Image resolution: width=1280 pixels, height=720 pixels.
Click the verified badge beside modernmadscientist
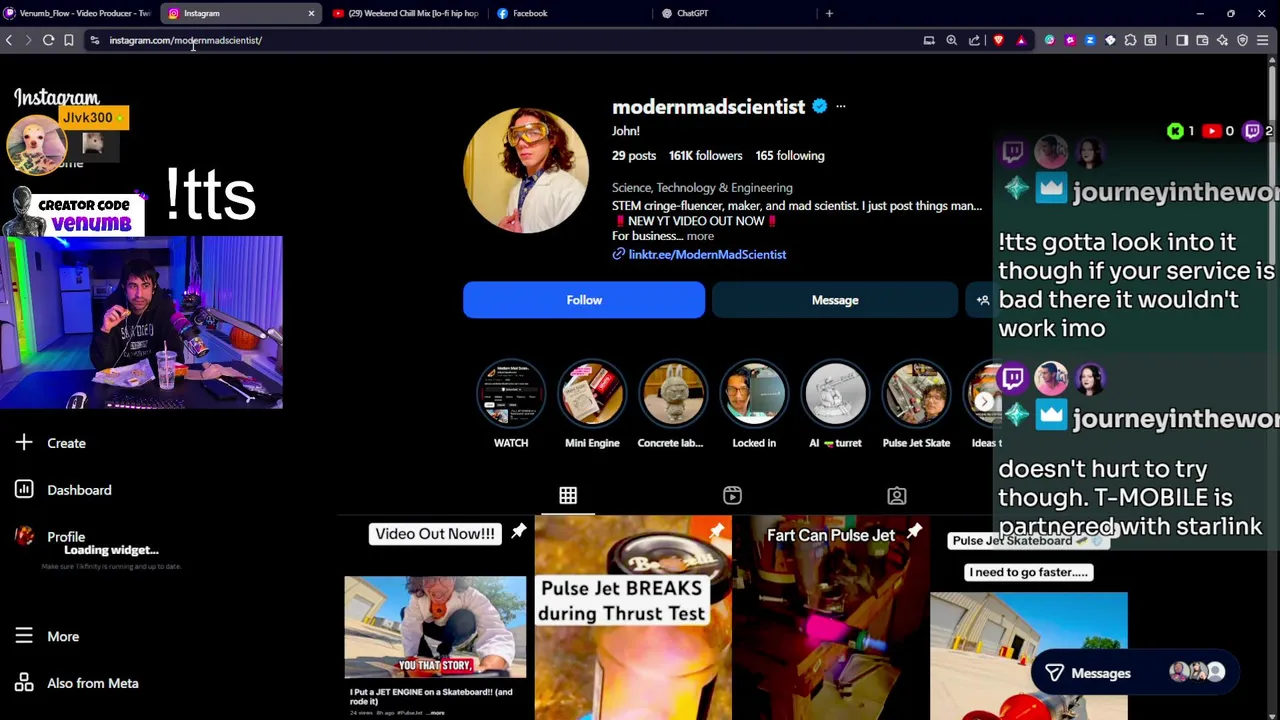(819, 106)
